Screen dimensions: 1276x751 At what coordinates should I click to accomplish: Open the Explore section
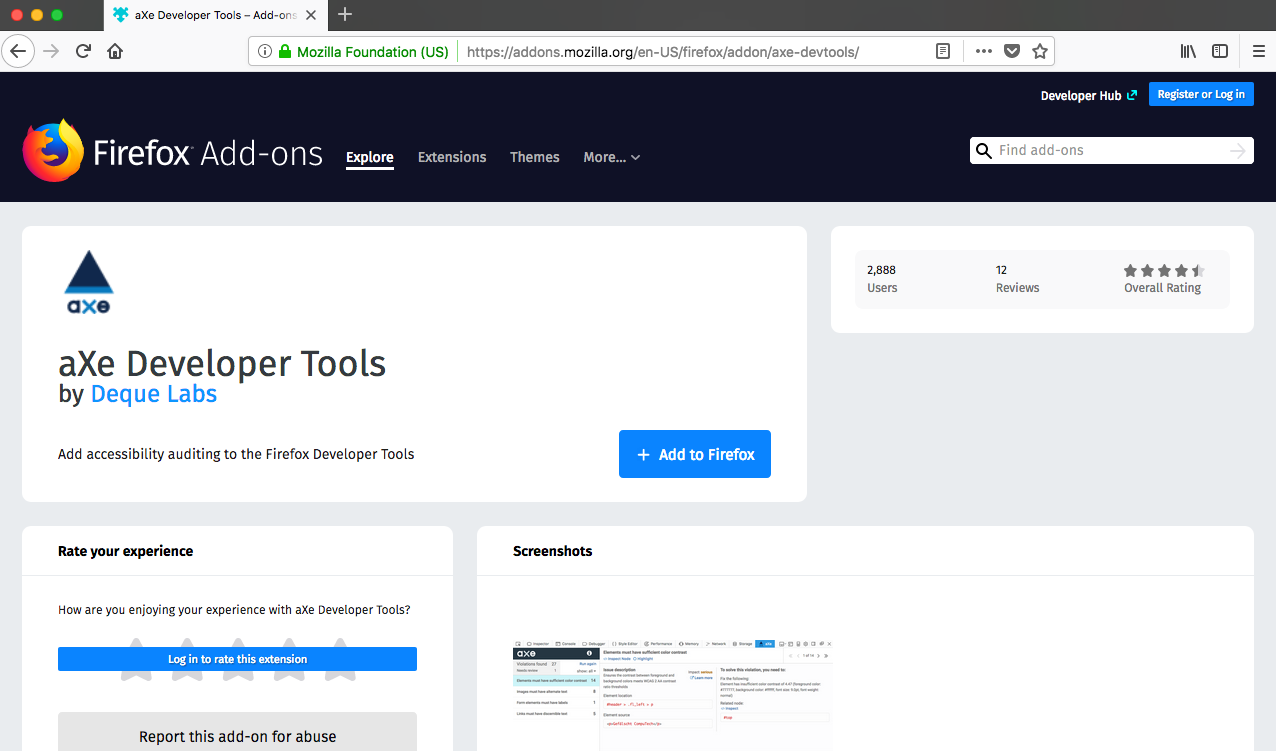coord(370,157)
